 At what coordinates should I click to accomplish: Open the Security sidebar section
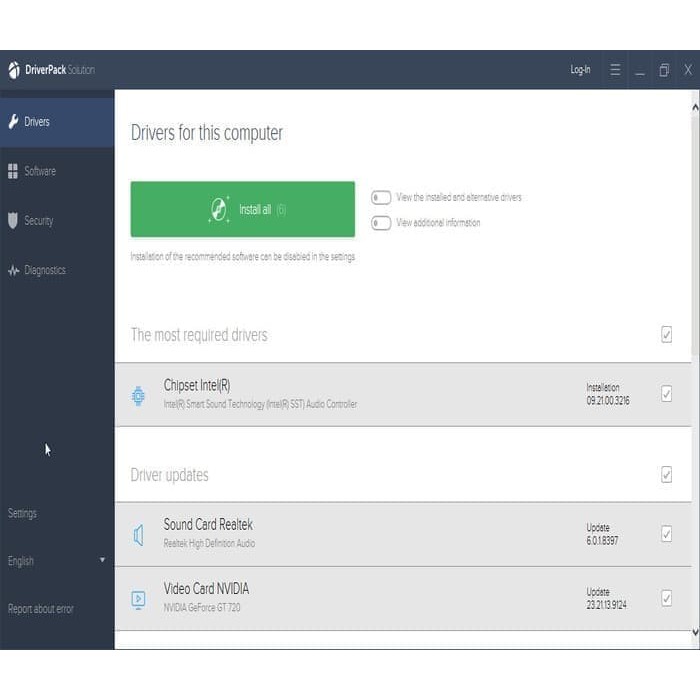[57, 221]
